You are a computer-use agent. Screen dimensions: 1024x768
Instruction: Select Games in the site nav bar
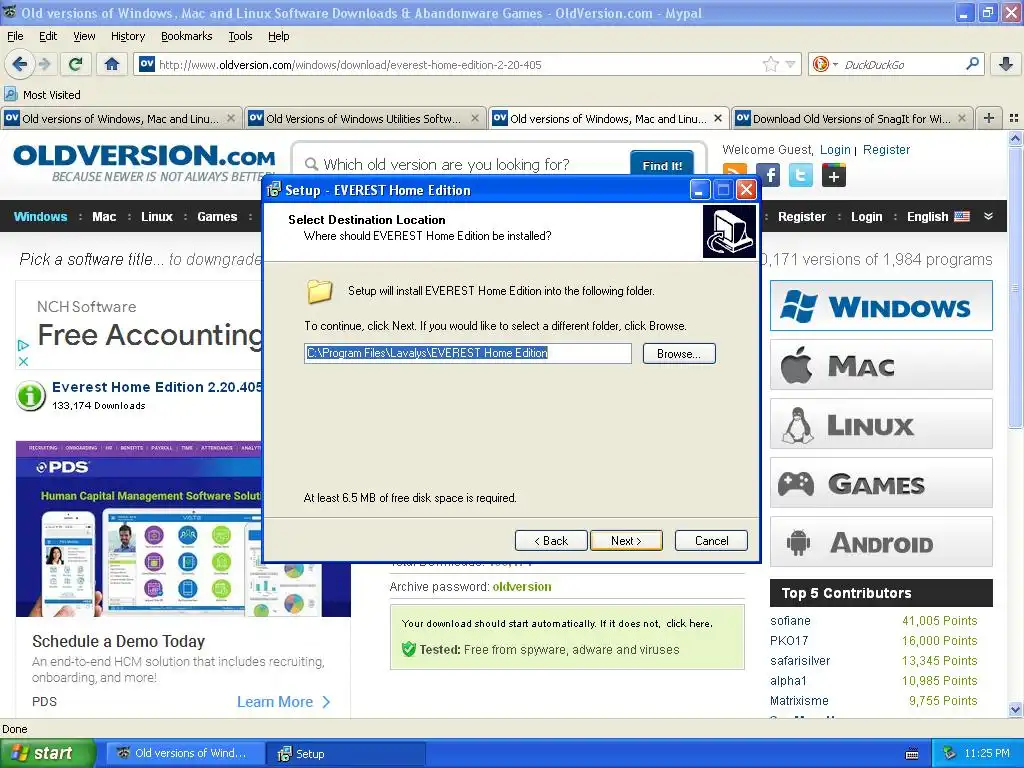pyautogui.click(x=217, y=217)
